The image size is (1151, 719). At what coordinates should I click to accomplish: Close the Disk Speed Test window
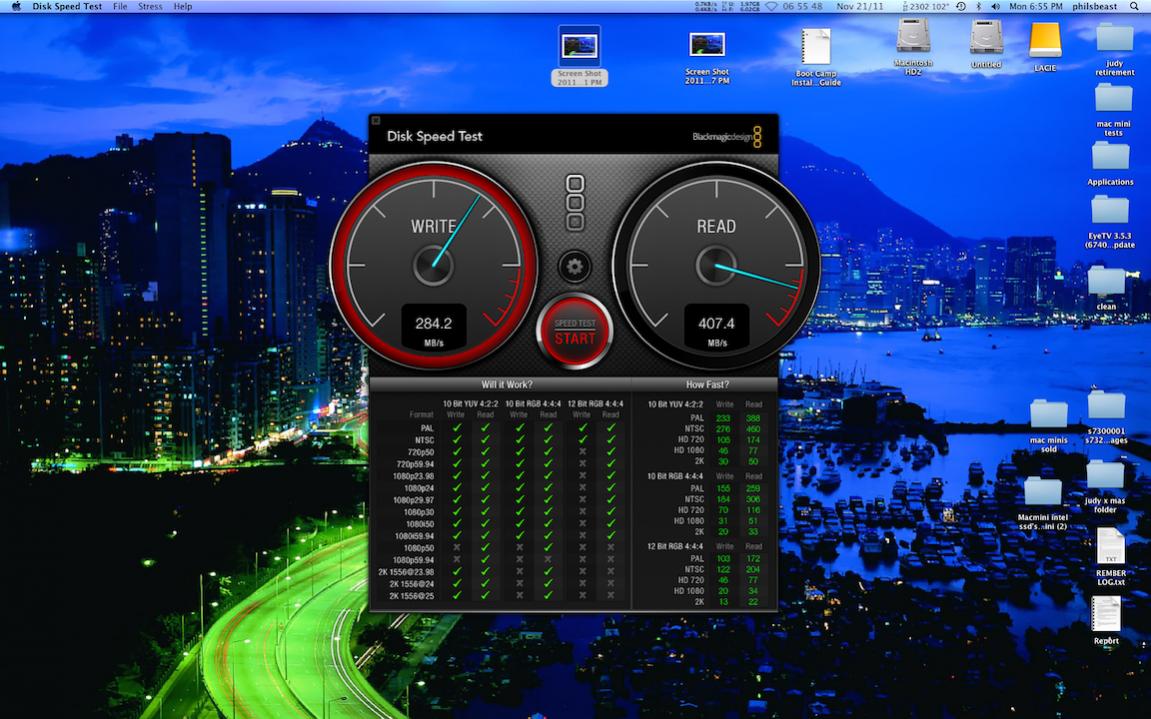(376, 120)
